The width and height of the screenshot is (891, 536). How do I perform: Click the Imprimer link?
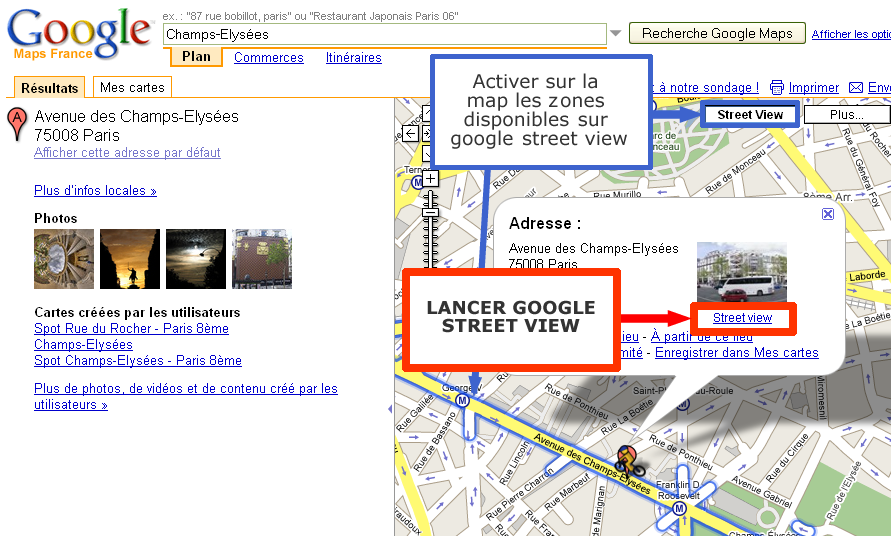814,88
